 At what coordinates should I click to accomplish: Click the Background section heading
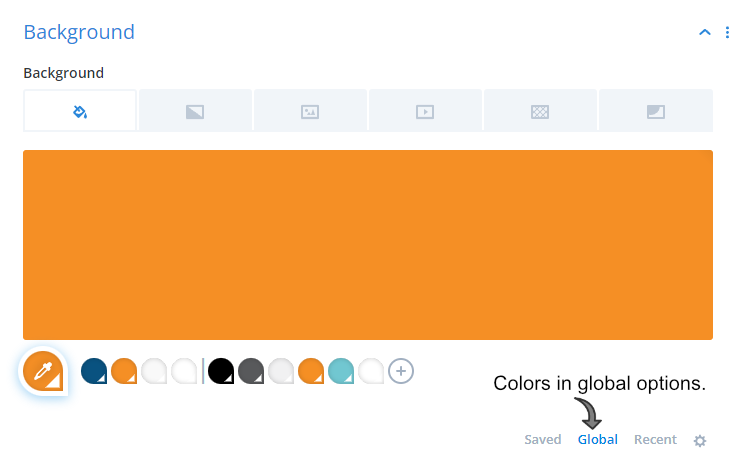click(x=79, y=32)
